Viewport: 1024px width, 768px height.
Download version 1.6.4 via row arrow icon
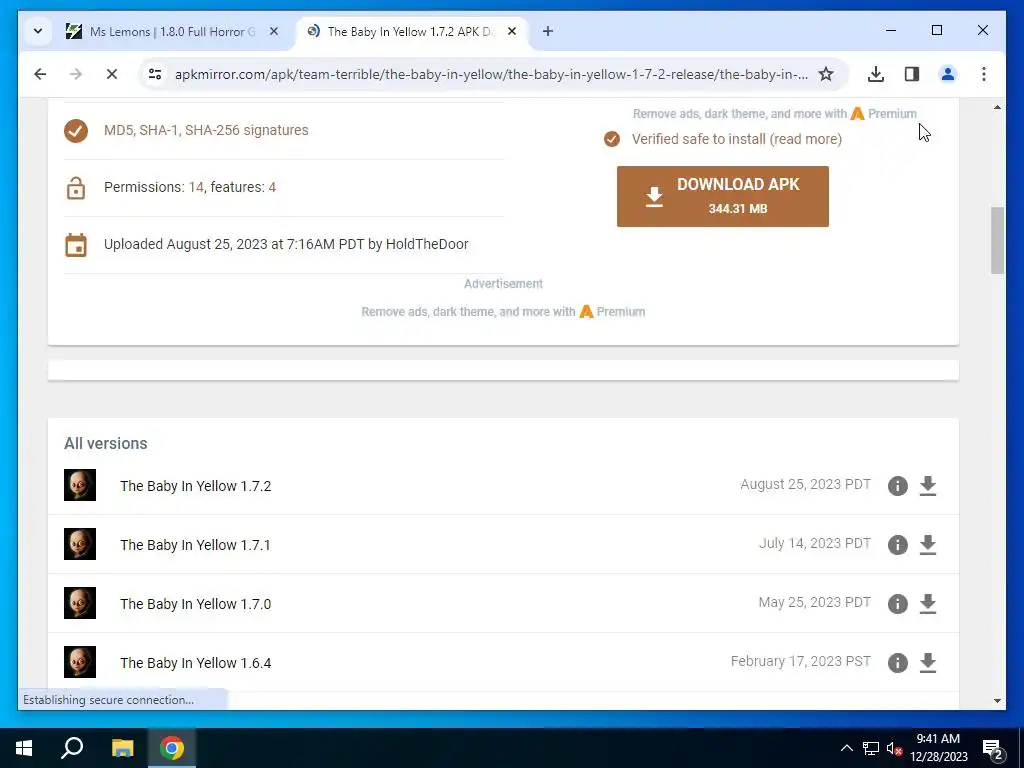[928, 663]
